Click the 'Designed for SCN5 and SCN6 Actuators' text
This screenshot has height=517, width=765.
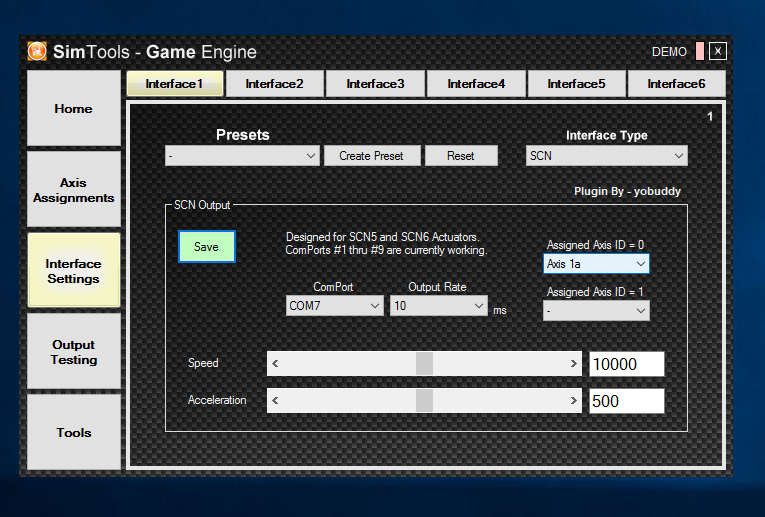coord(382,237)
